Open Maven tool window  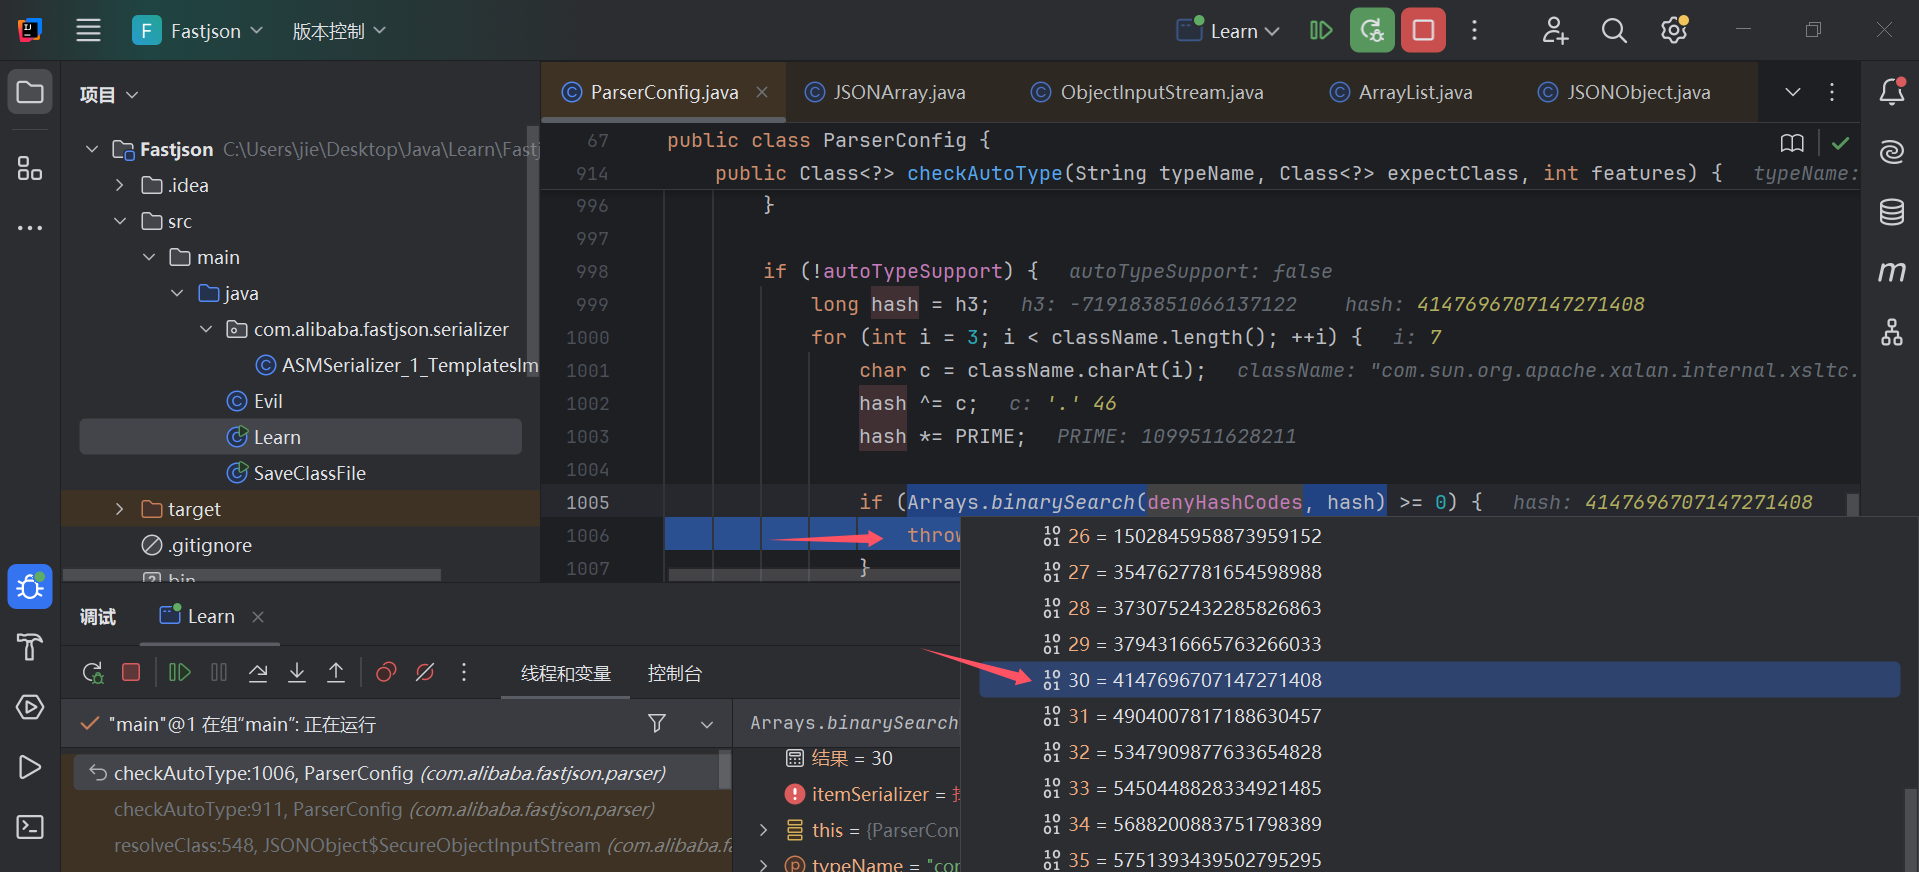1892,272
